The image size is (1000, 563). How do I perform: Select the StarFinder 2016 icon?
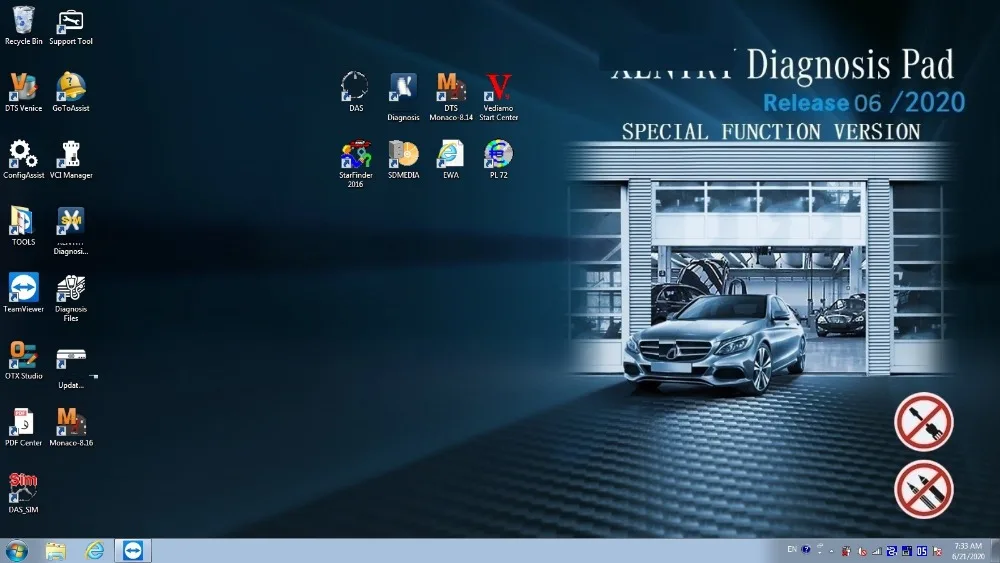[355, 164]
